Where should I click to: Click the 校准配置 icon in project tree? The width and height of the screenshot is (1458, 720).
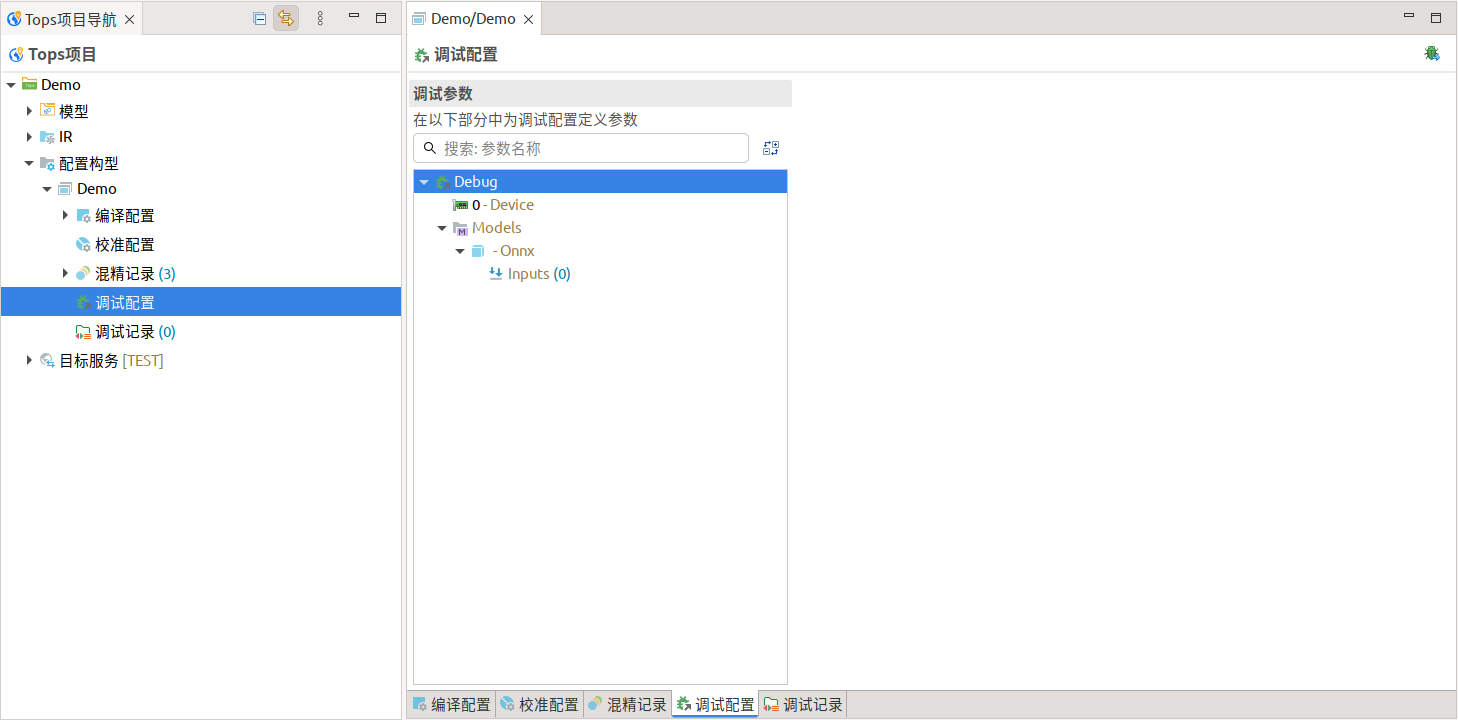[x=83, y=244]
